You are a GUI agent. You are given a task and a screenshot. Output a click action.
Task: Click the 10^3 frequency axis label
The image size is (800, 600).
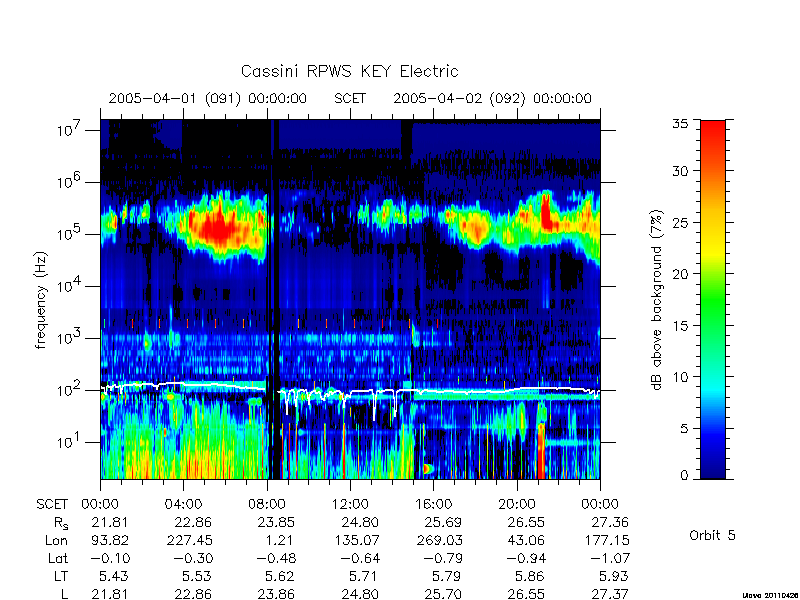pyautogui.click(x=70, y=337)
